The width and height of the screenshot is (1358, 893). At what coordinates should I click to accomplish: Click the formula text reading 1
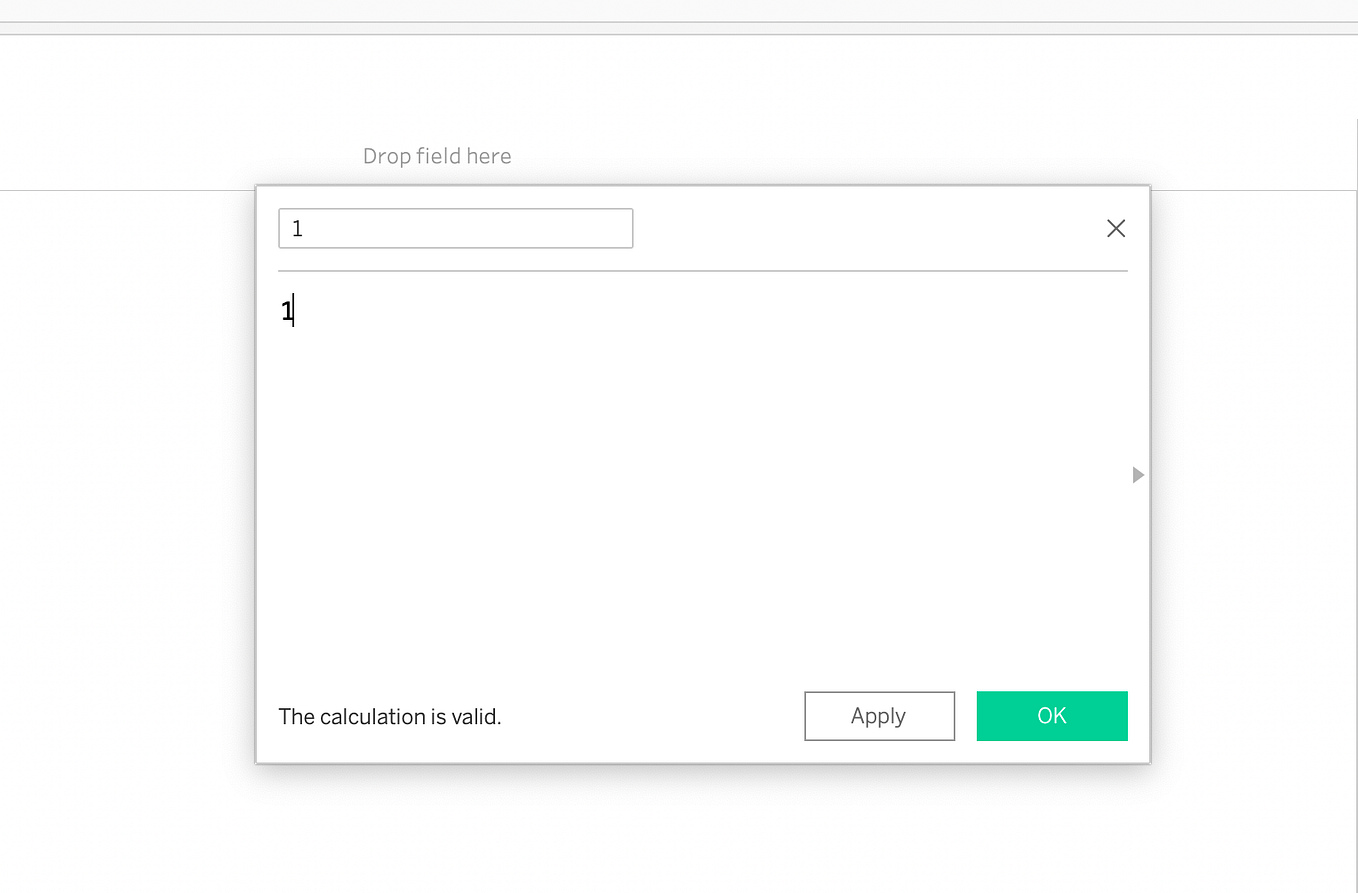(x=286, y=311)
